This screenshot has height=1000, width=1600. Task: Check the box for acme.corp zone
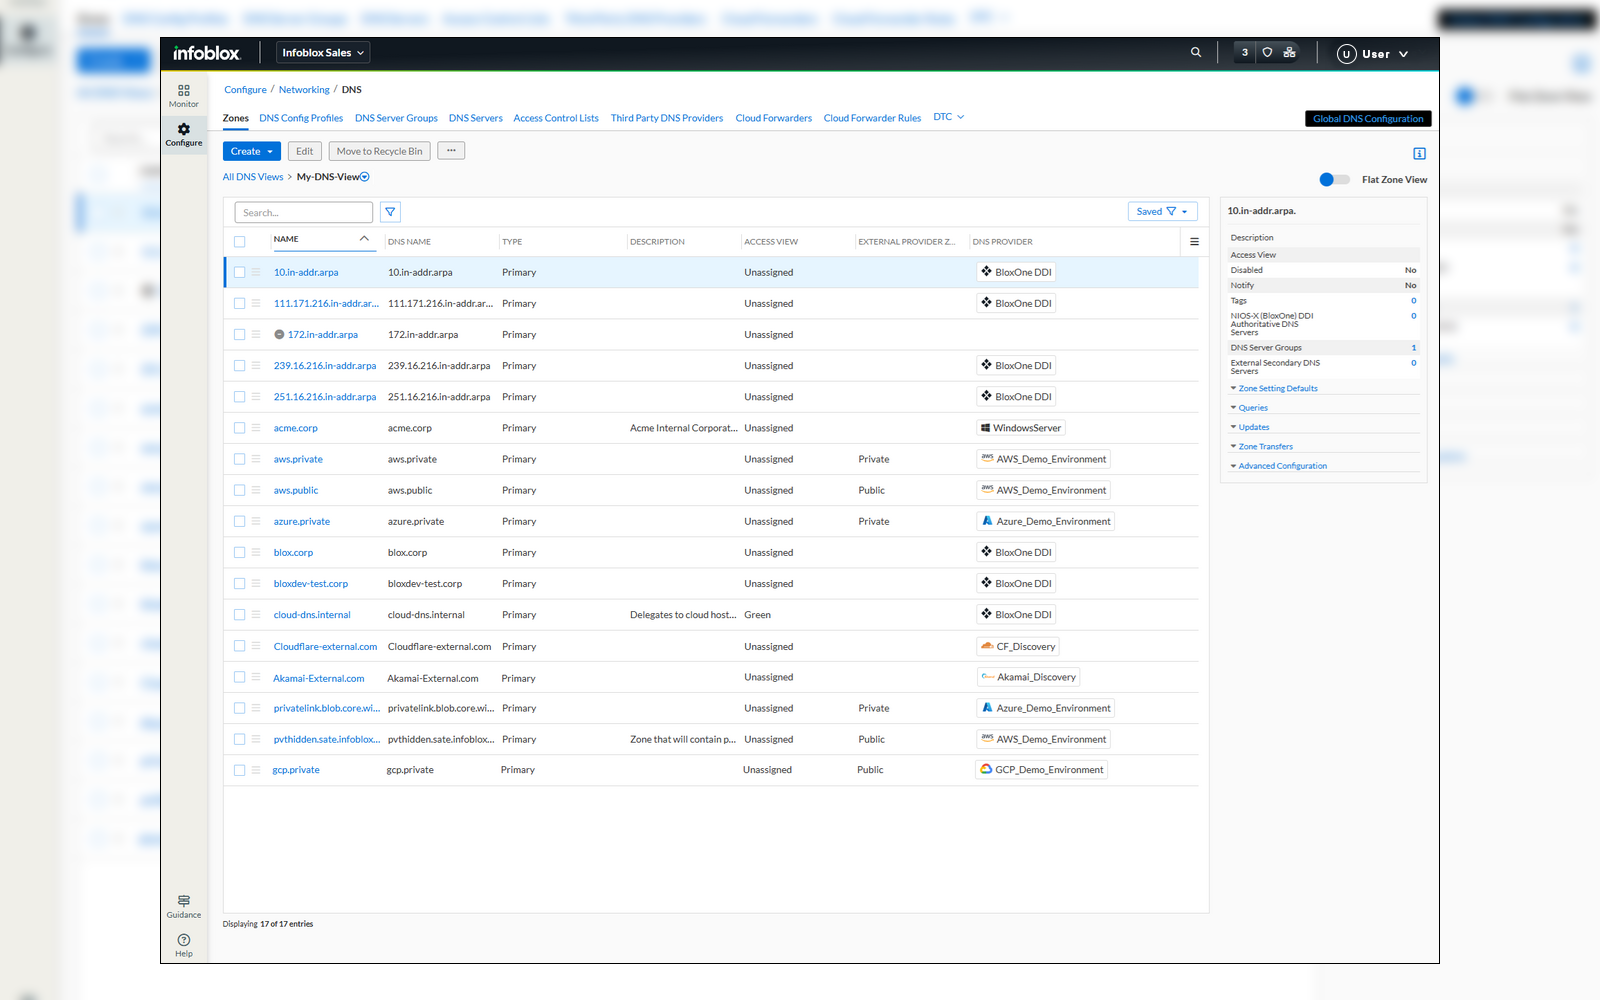[240, 428]
